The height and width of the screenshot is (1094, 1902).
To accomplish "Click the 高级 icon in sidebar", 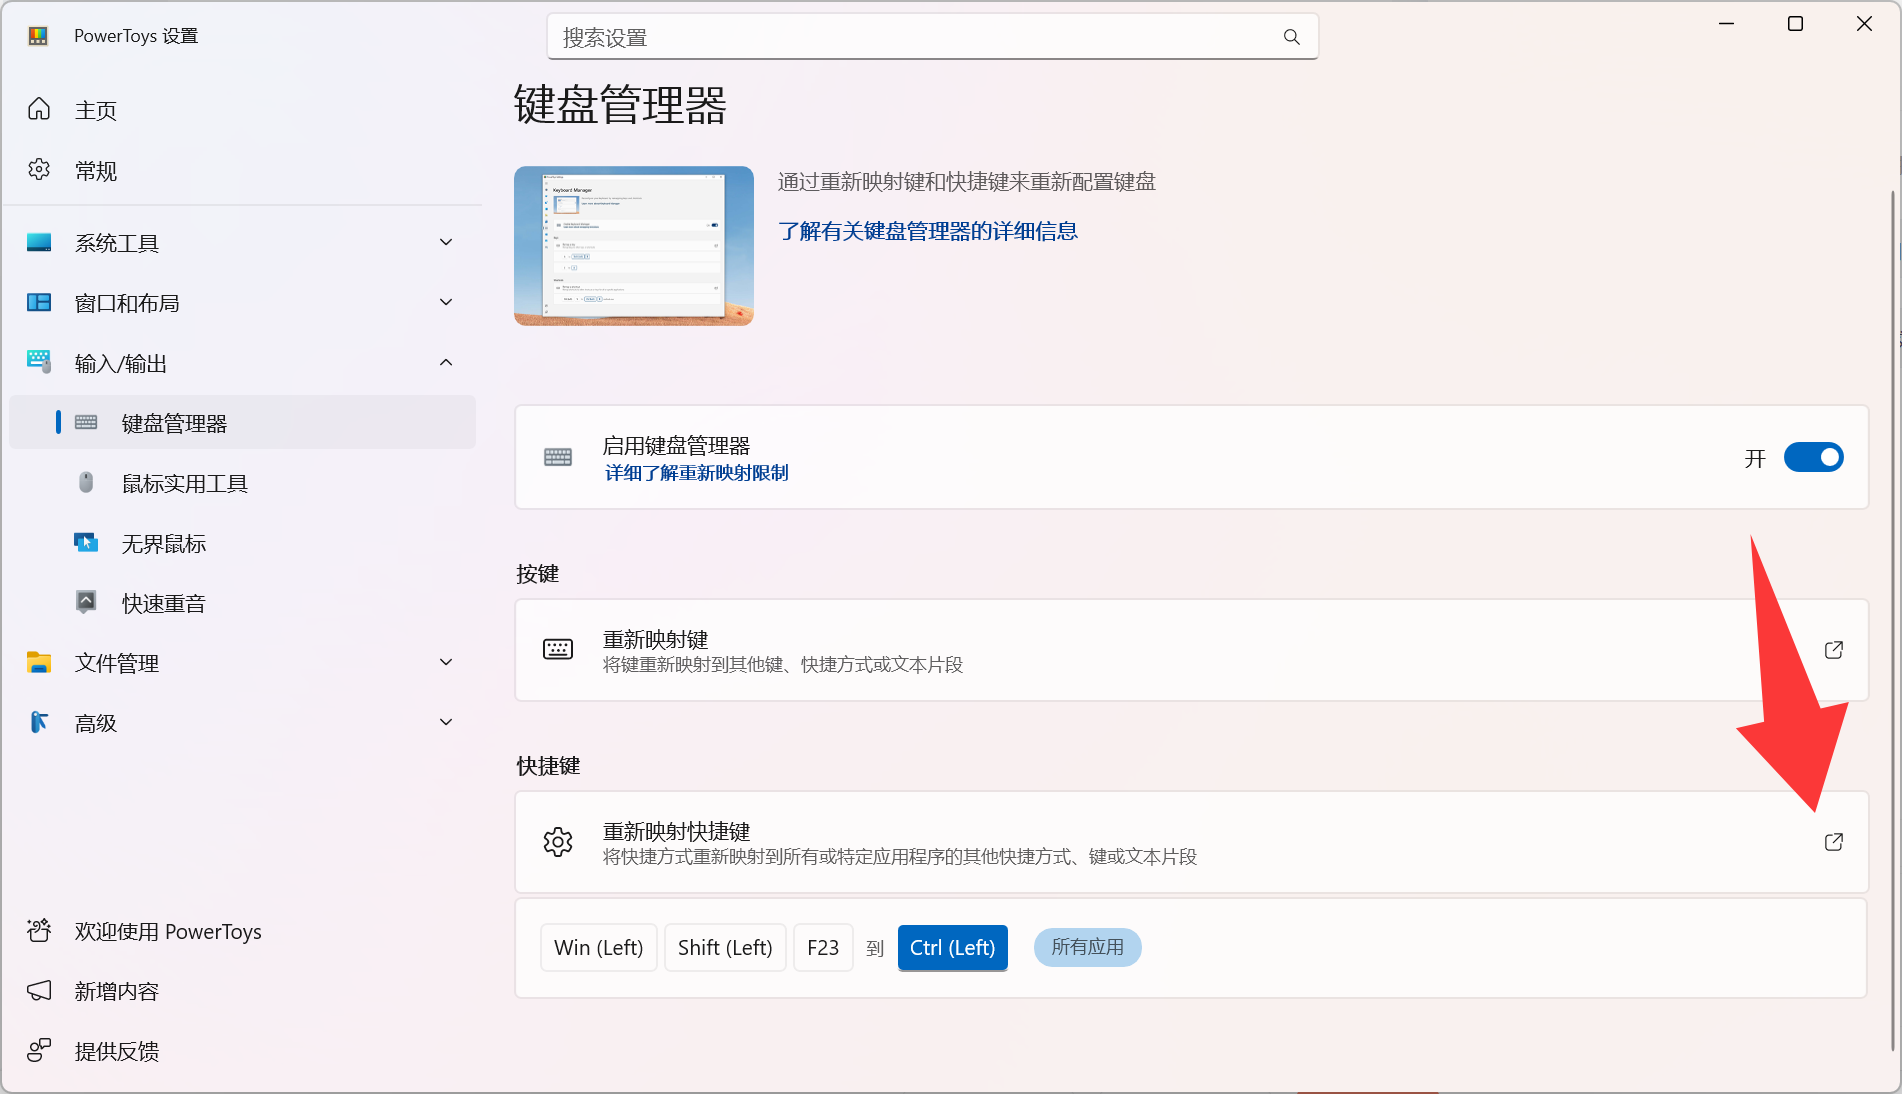I will click(39, 722).
